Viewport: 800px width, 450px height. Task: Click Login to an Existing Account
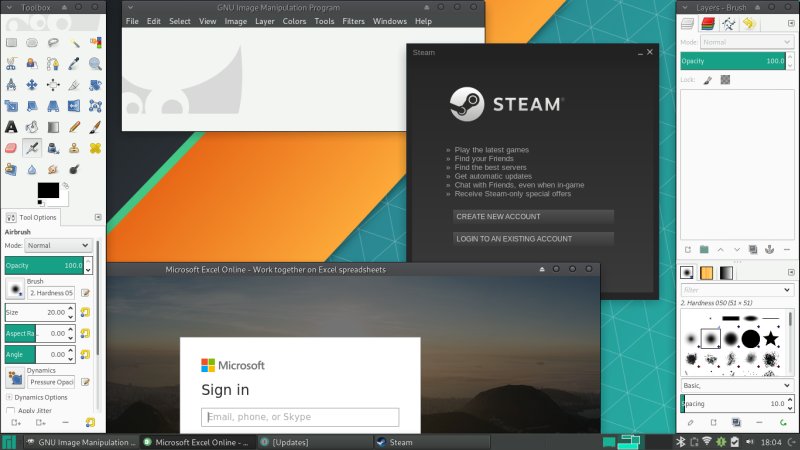click(x=533, y=239)
